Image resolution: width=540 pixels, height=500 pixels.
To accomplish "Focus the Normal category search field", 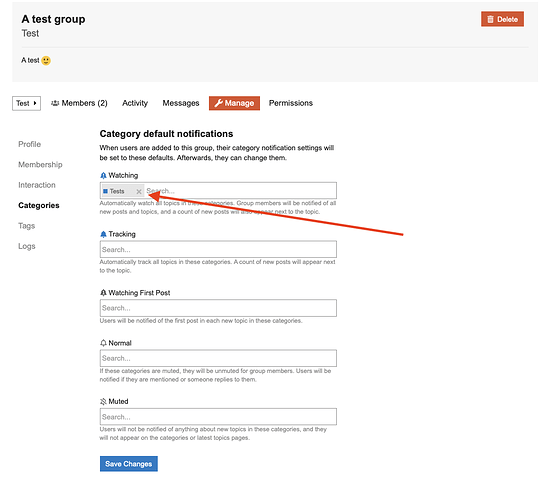I will tap(218, 358).
